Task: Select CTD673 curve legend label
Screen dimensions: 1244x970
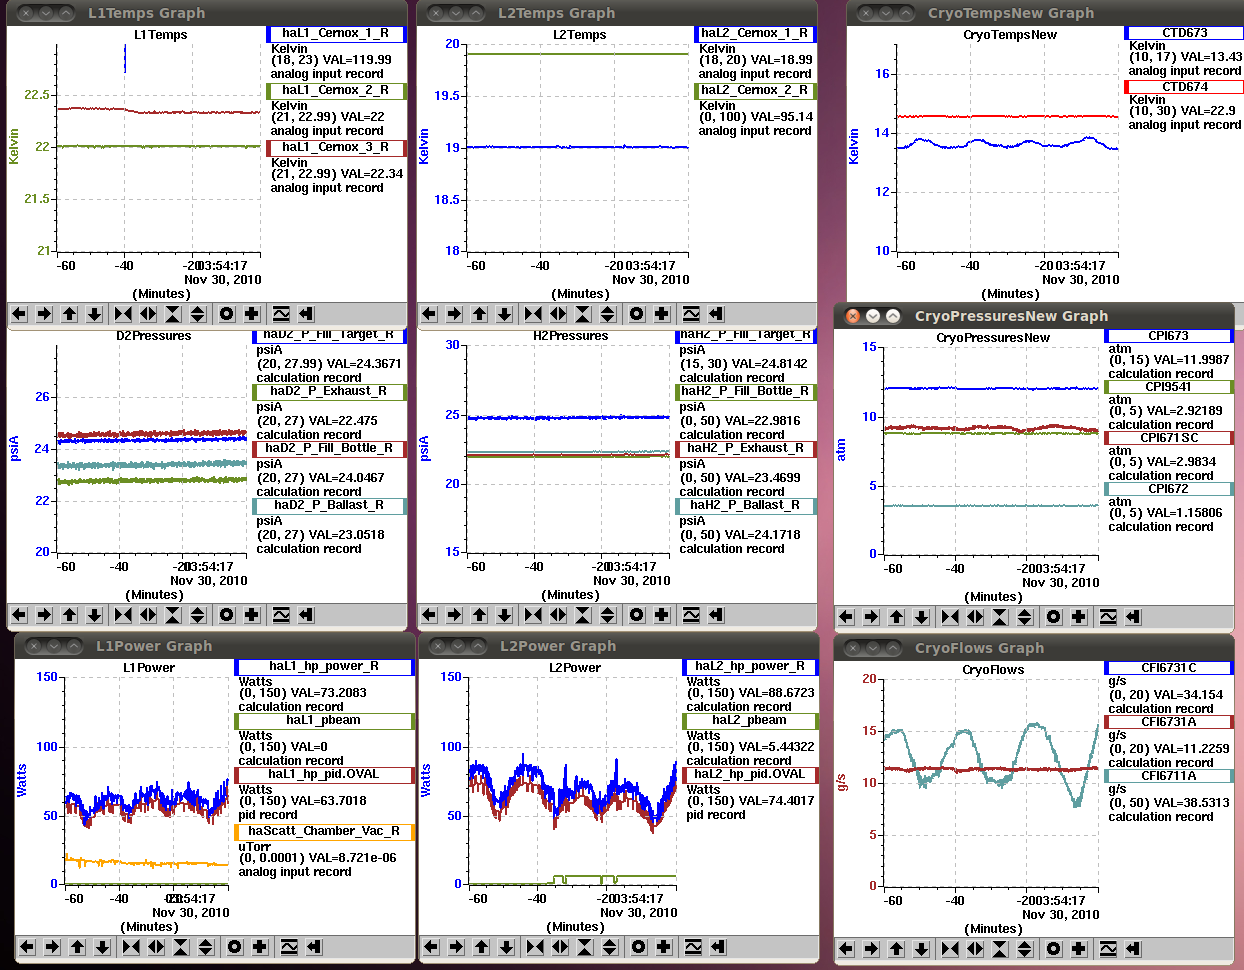Action: click(1184, 33)
